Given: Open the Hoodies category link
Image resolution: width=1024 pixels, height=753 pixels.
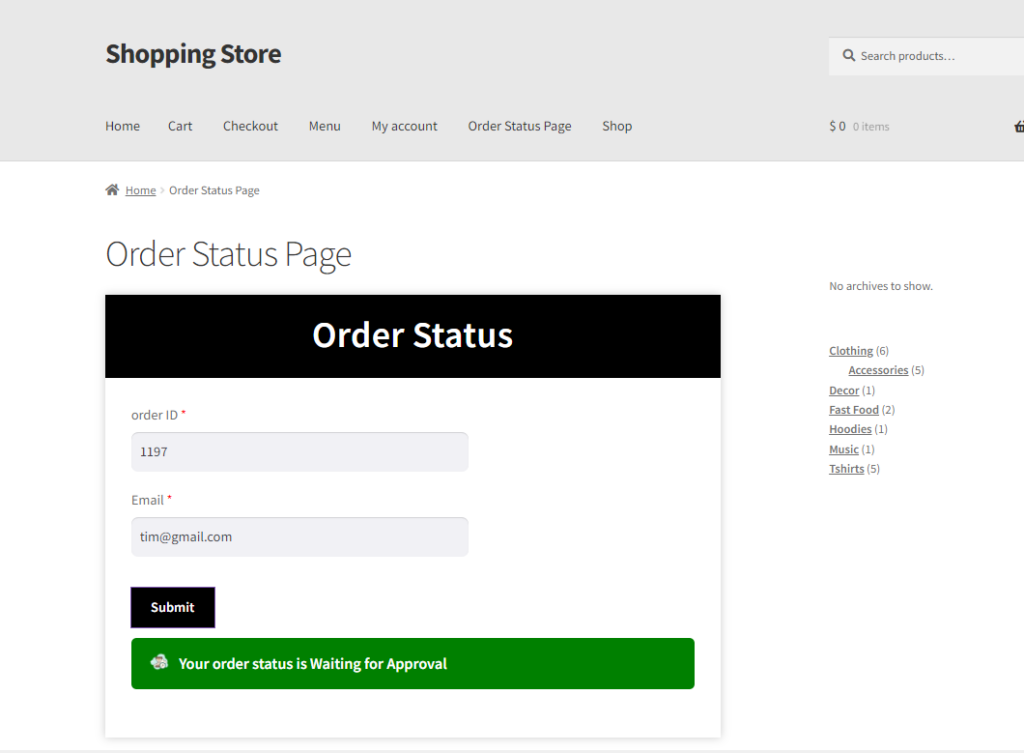Looking at the screenshot, I should [850, 429].
